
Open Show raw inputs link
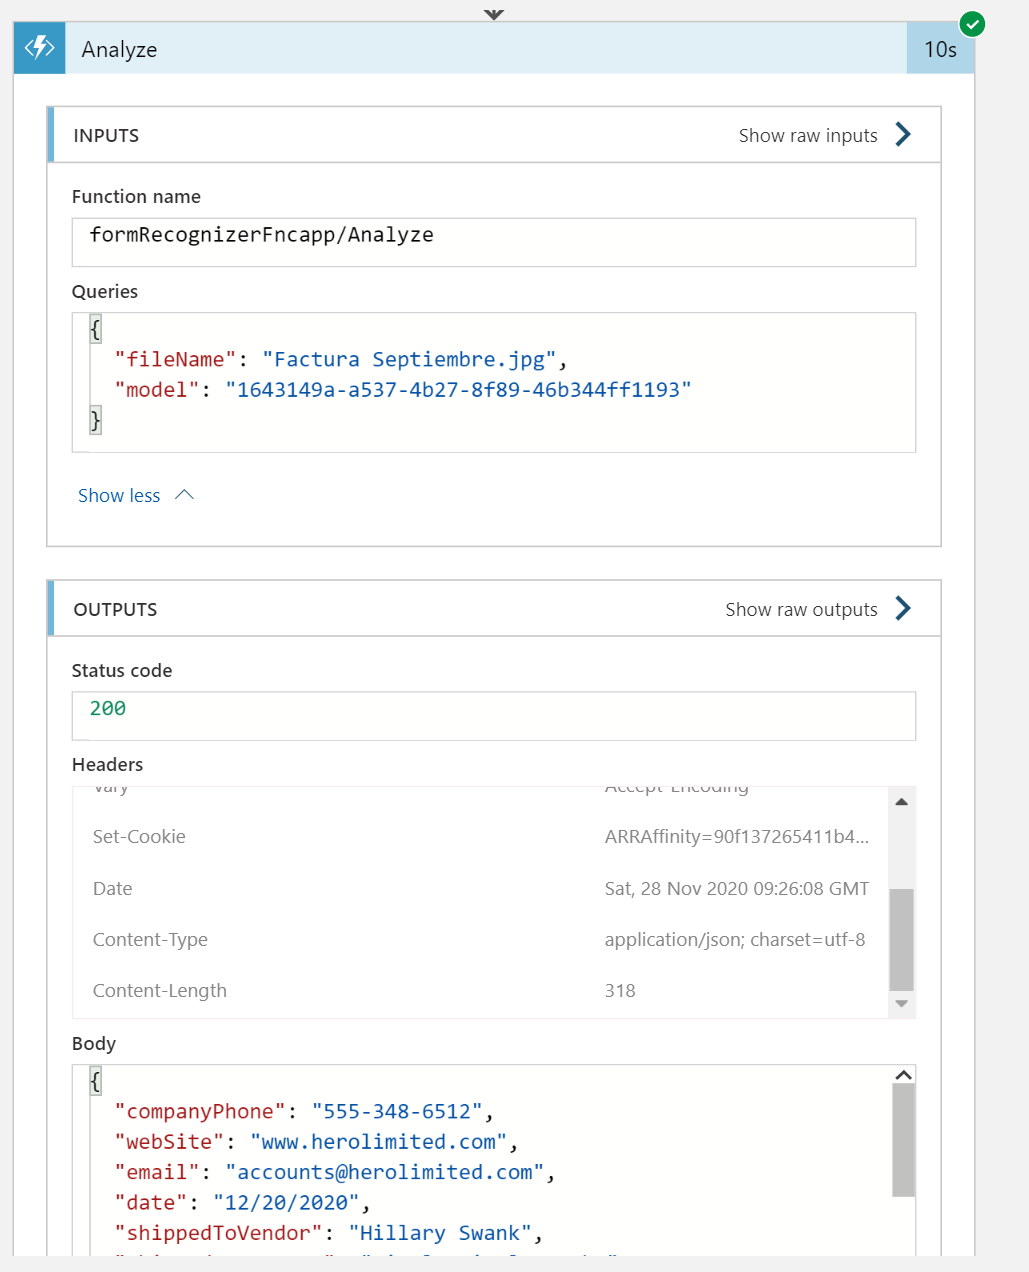(x=807, y=136)
